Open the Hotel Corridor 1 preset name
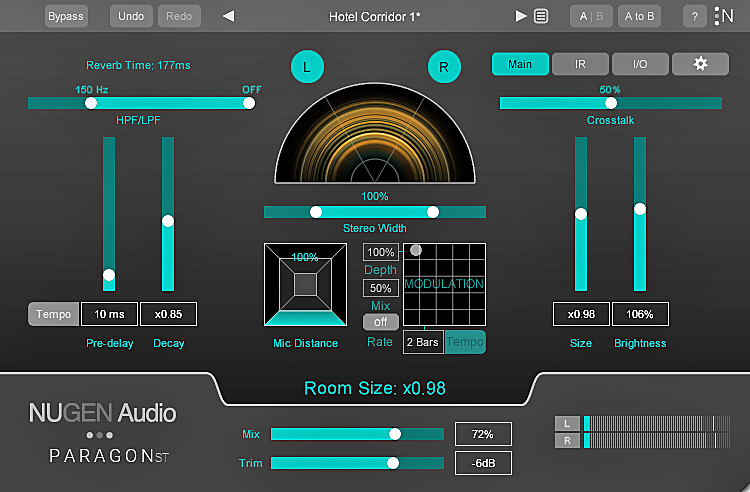This screenshot has width=750, height=492. click(x=375, y=17)
